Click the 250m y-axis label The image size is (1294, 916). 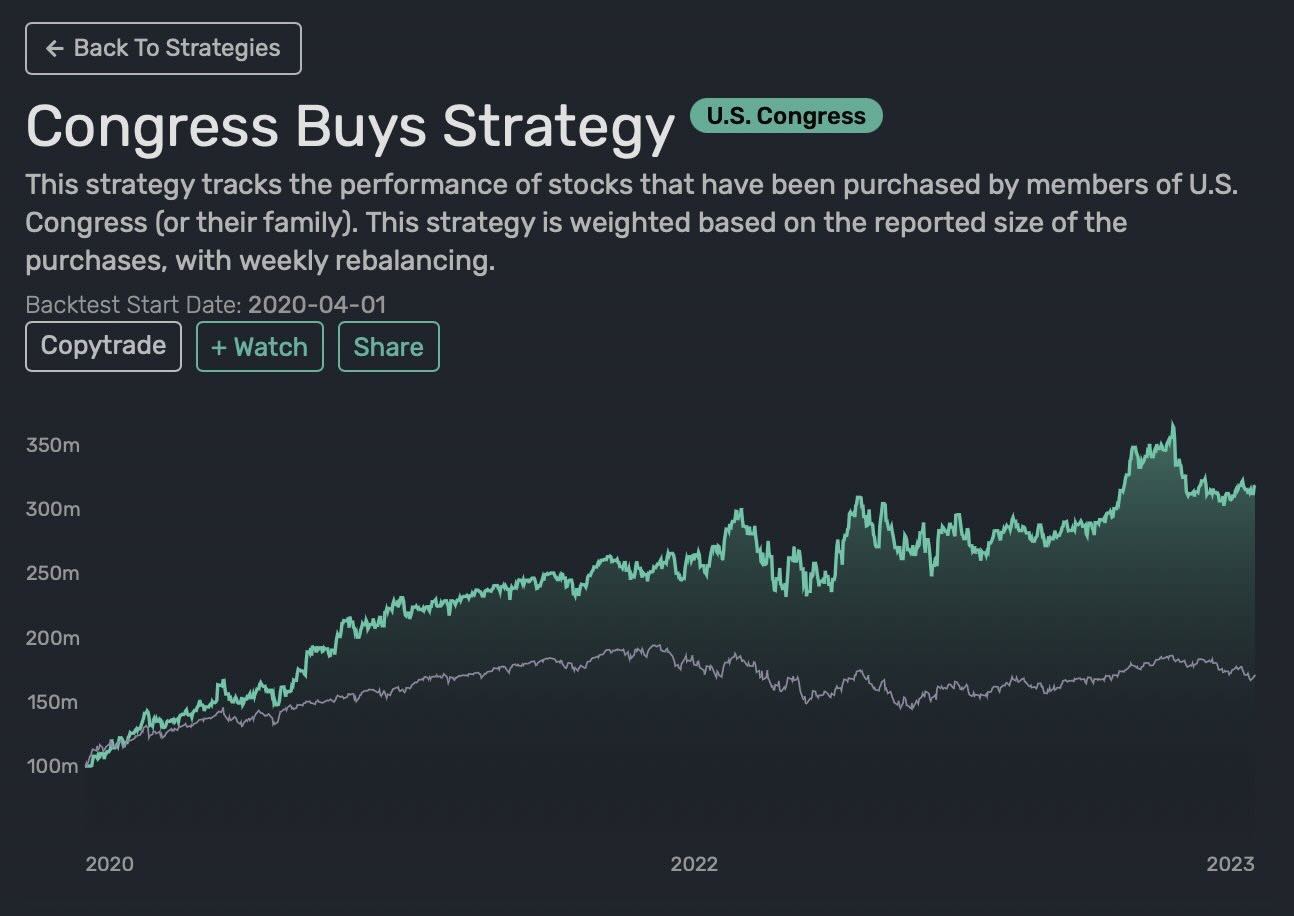click(x=52, y=573)
